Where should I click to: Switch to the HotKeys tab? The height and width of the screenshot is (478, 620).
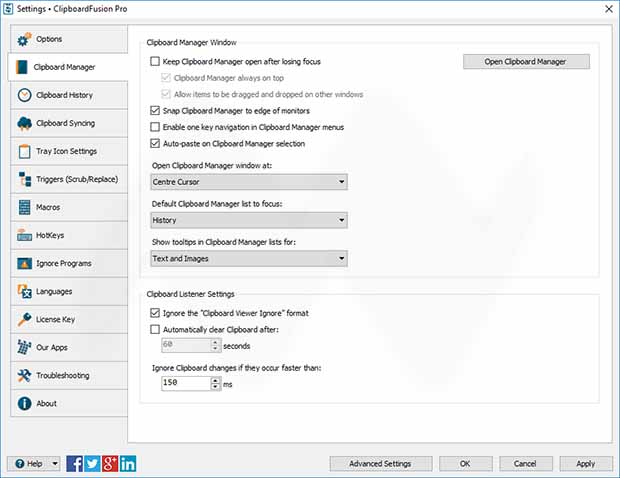pyautogui.click(x=69, y=235)
